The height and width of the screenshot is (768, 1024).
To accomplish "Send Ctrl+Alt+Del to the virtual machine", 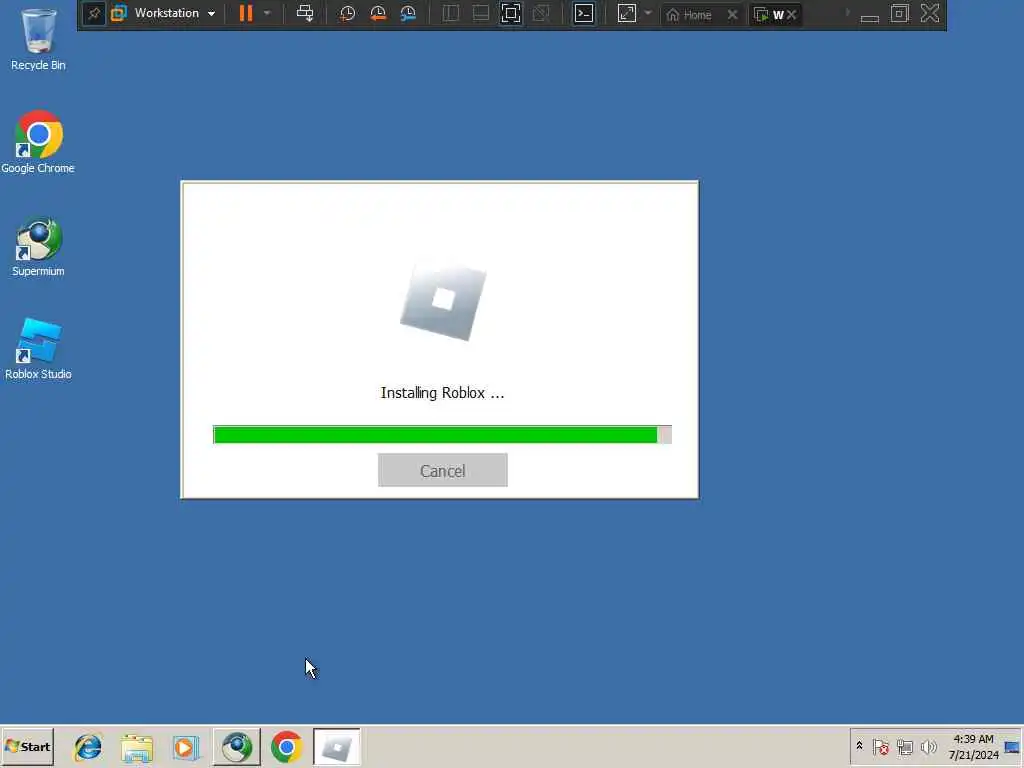I will (305, 13).
